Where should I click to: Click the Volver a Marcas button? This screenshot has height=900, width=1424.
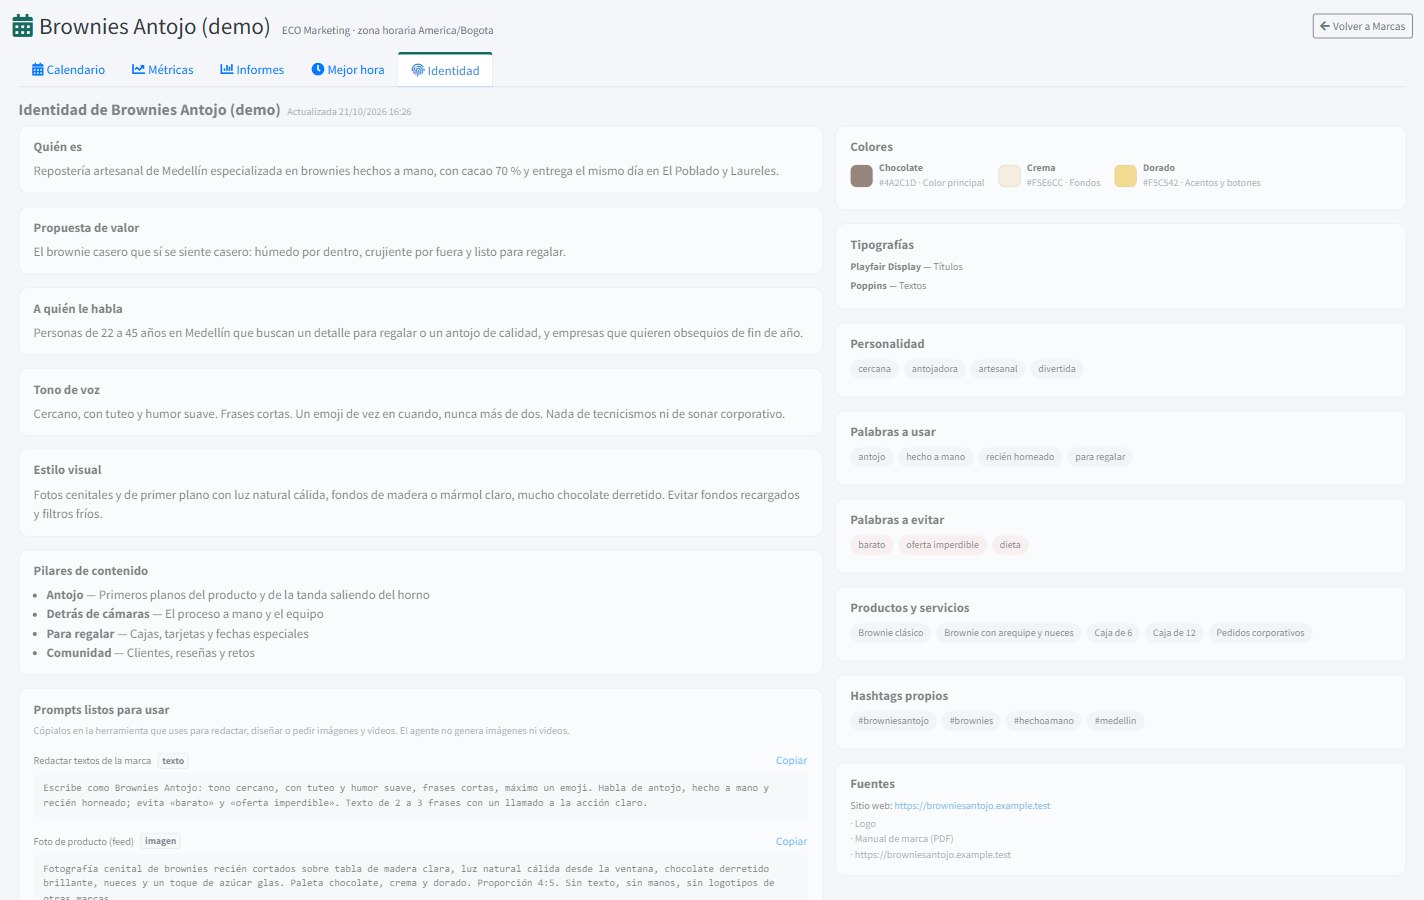(x=1362, y=26)
